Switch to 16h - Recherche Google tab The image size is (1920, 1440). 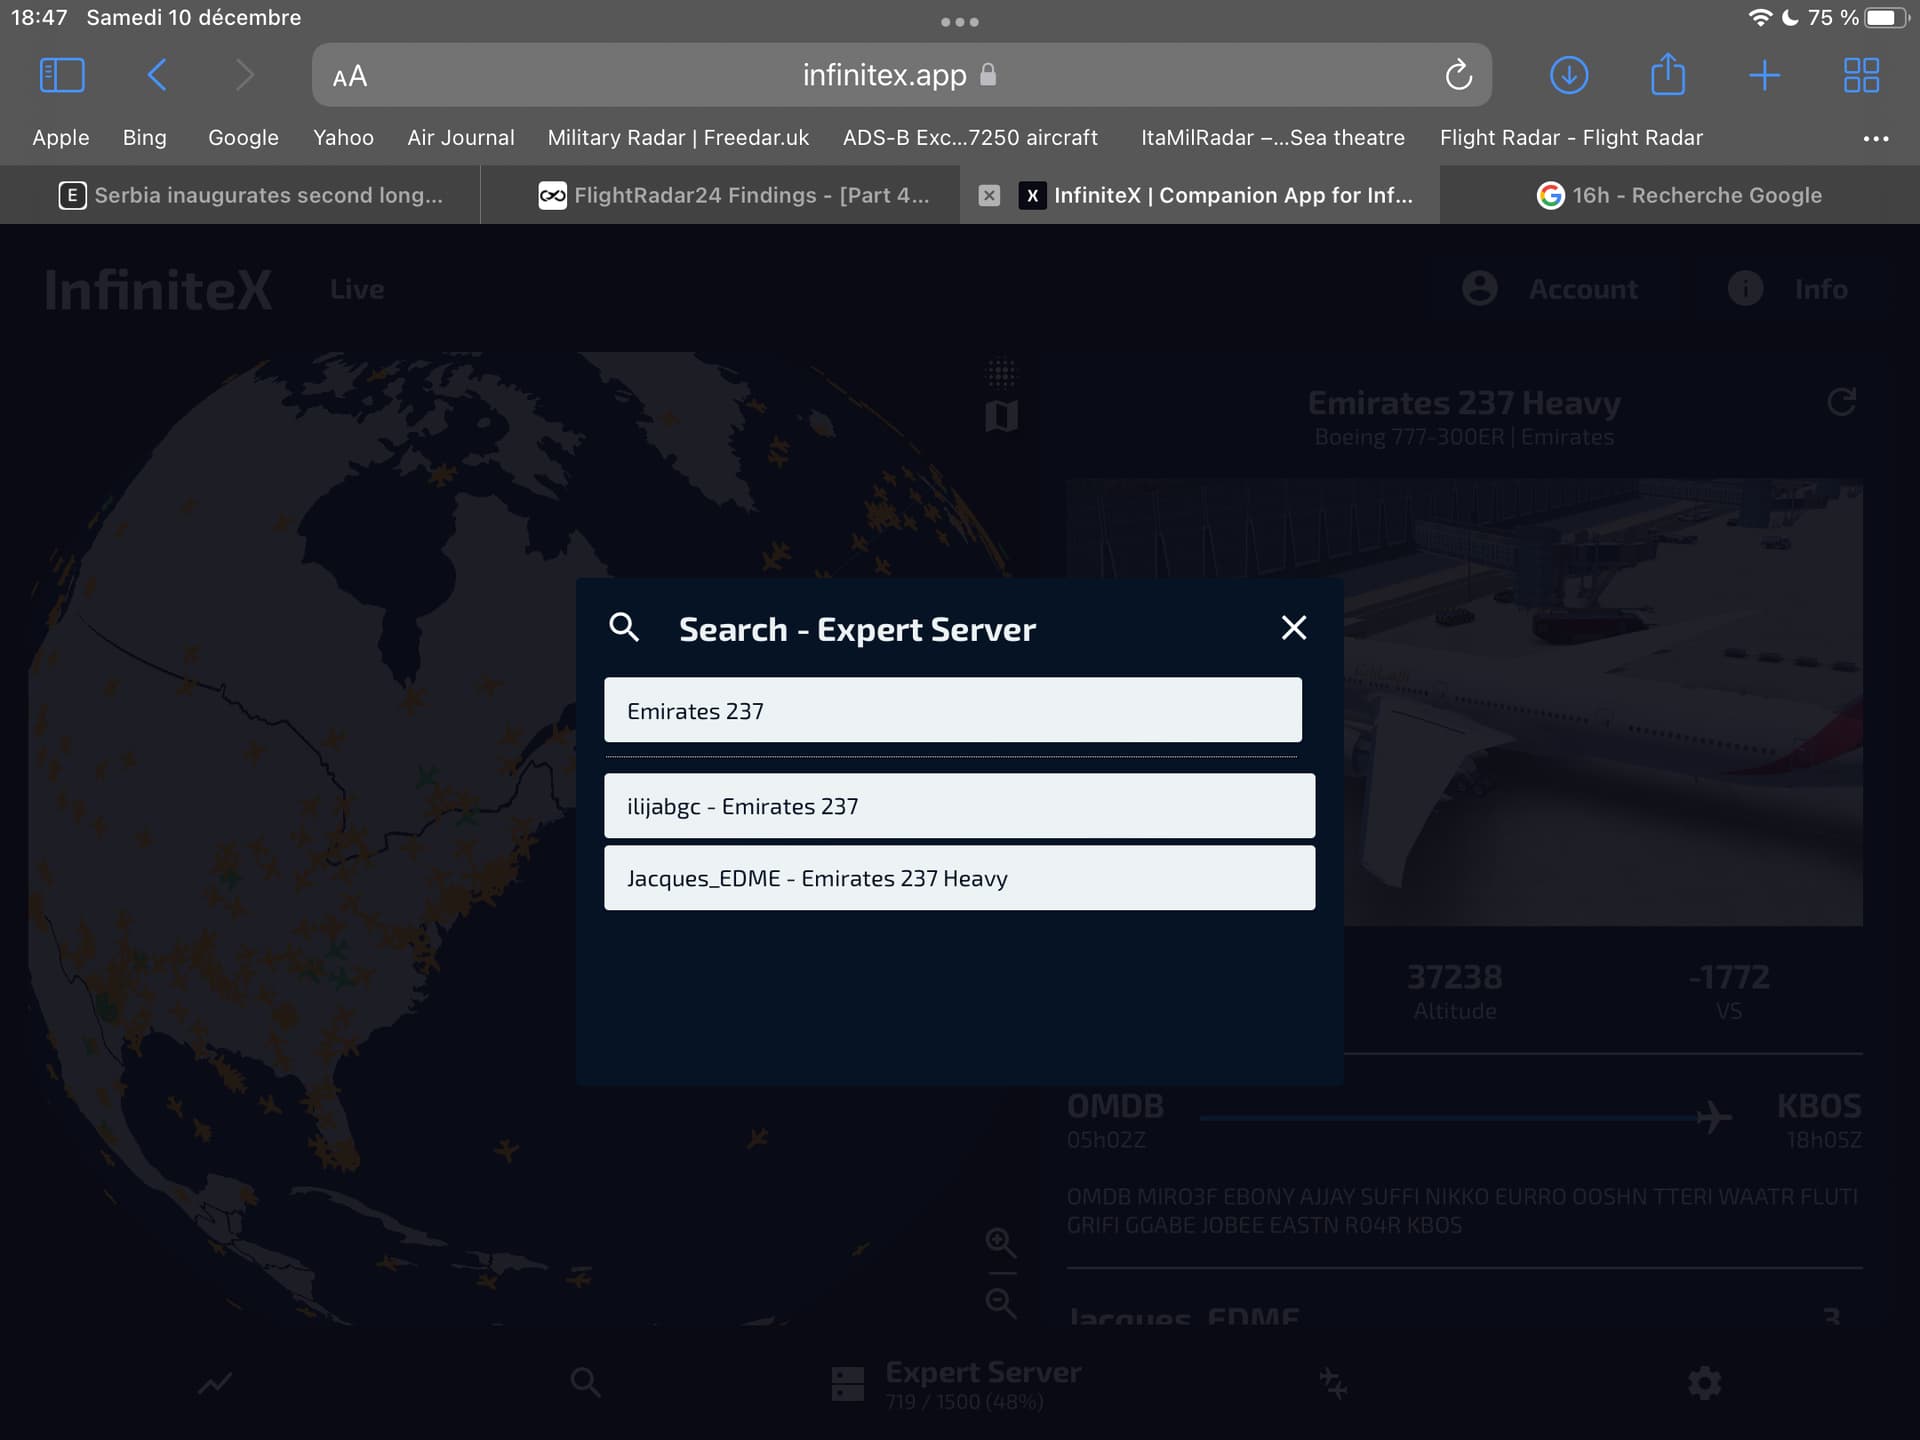tap(1680, 195)
